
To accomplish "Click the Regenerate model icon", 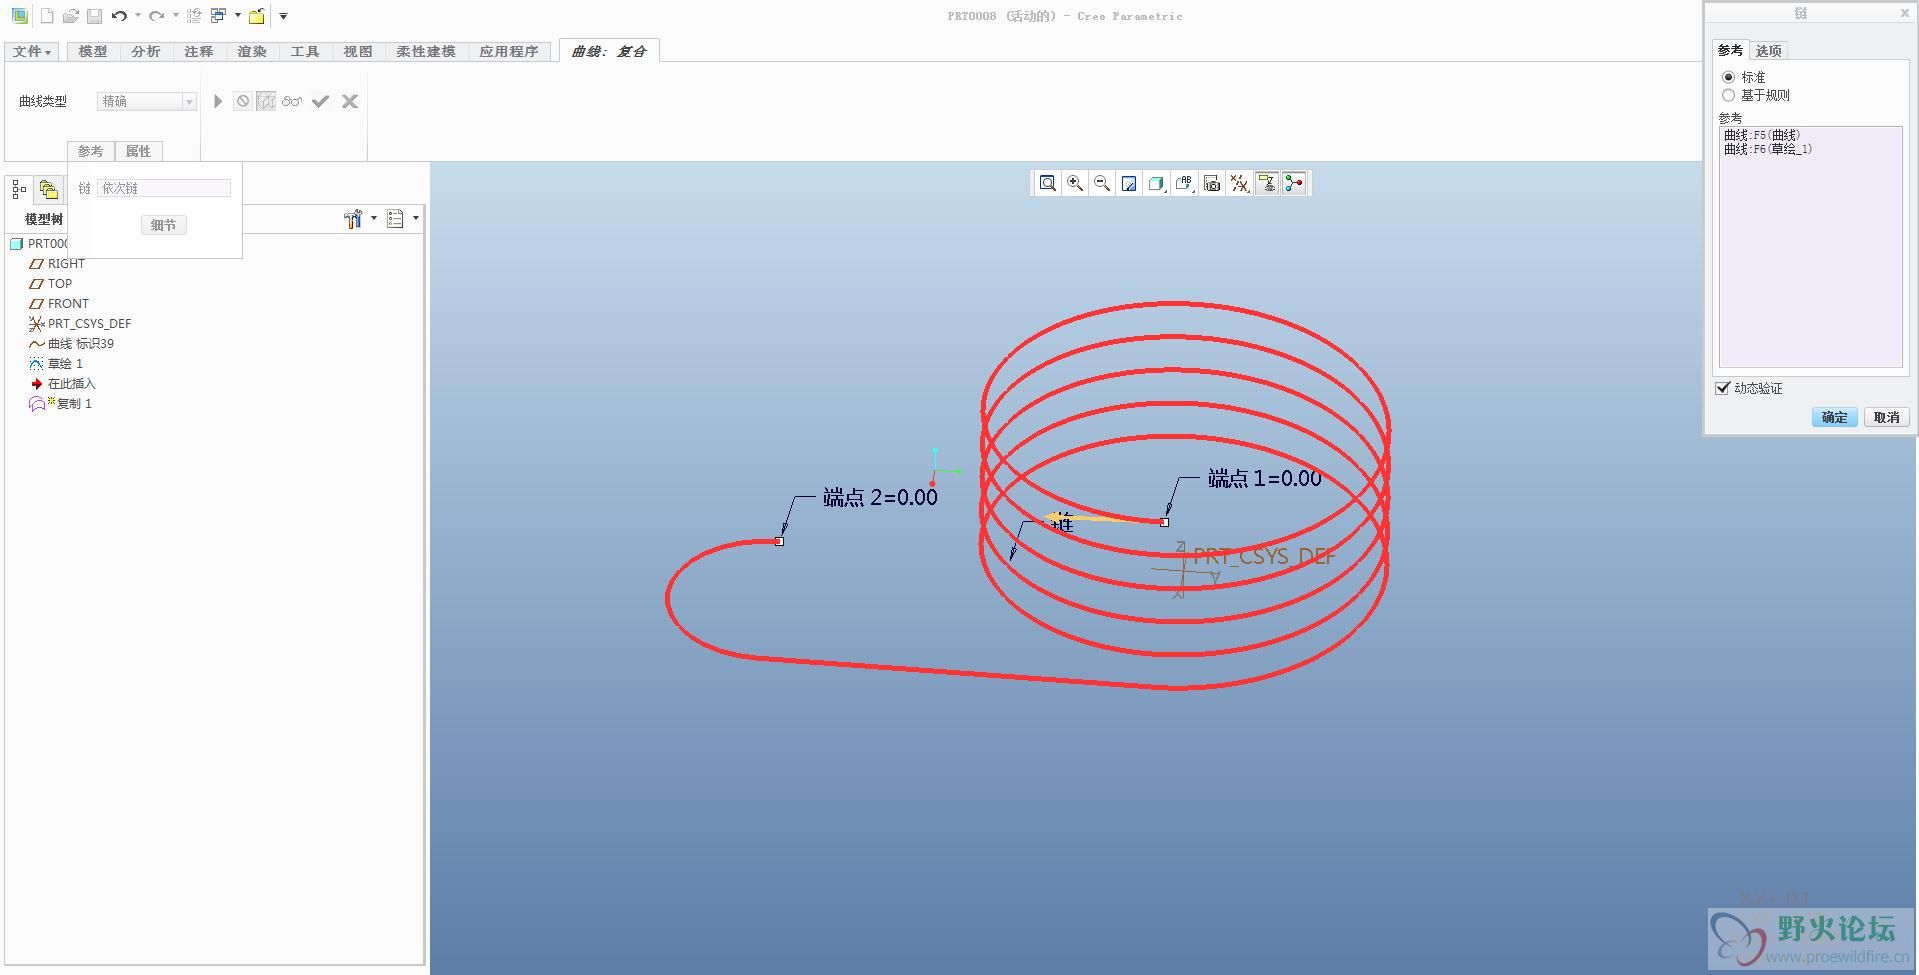I will point(194,16).
